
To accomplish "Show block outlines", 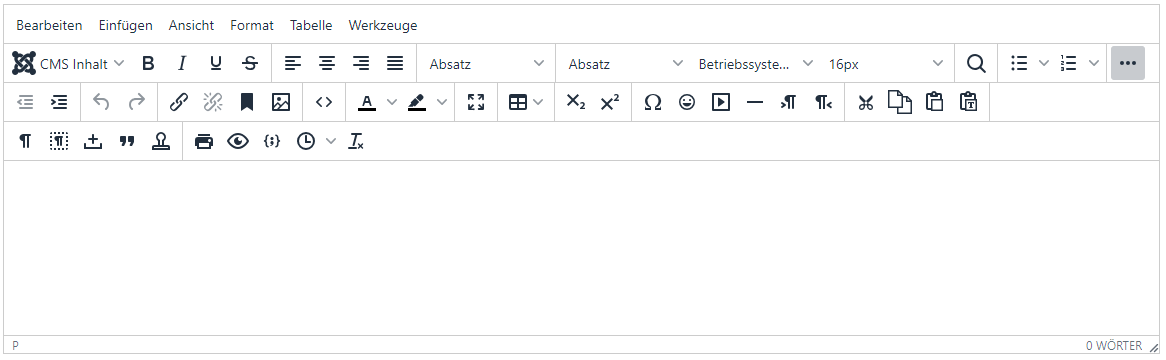I will tap(59, 141).
